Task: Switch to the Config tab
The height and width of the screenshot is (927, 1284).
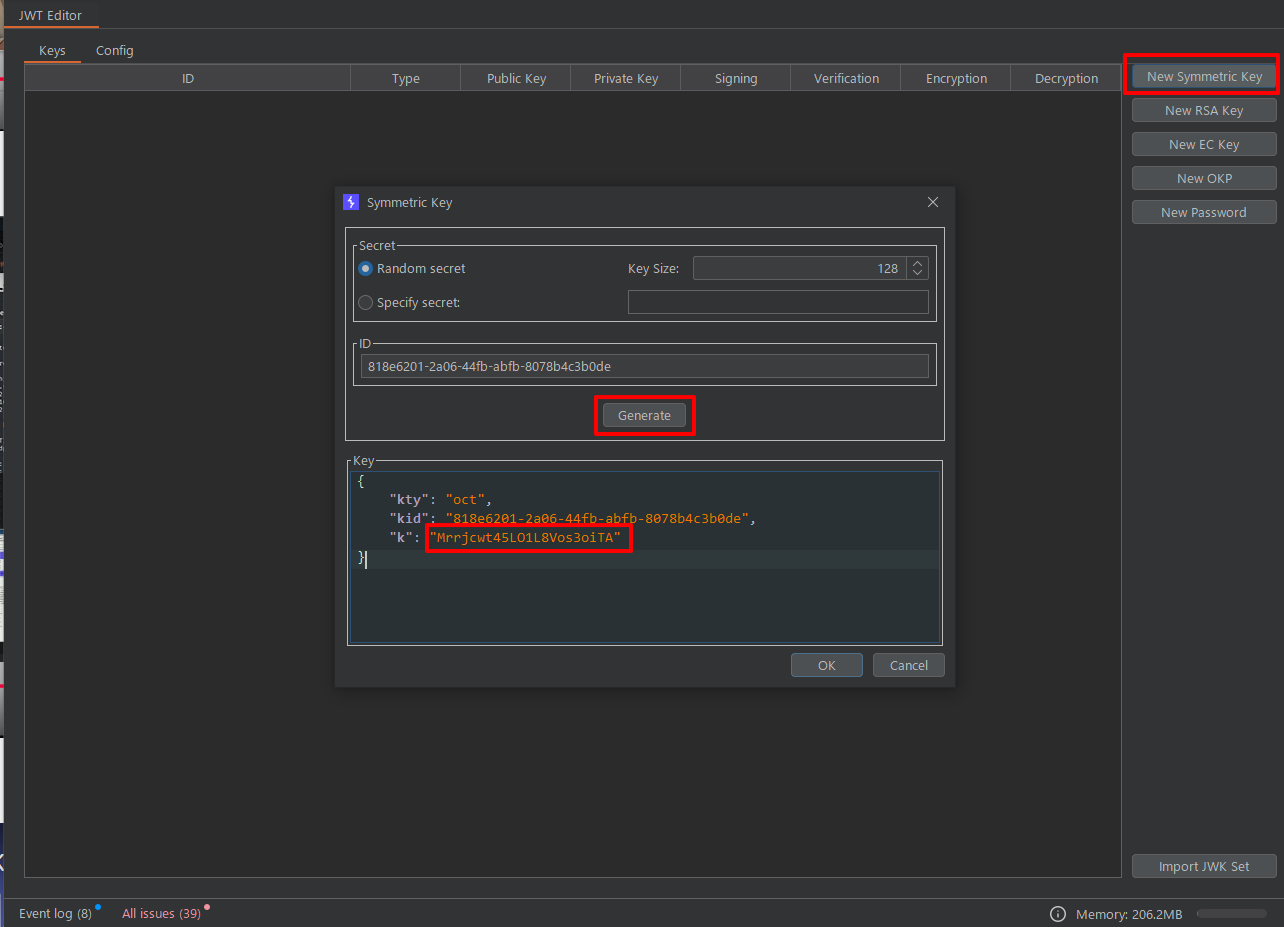Action: (115, 51)
